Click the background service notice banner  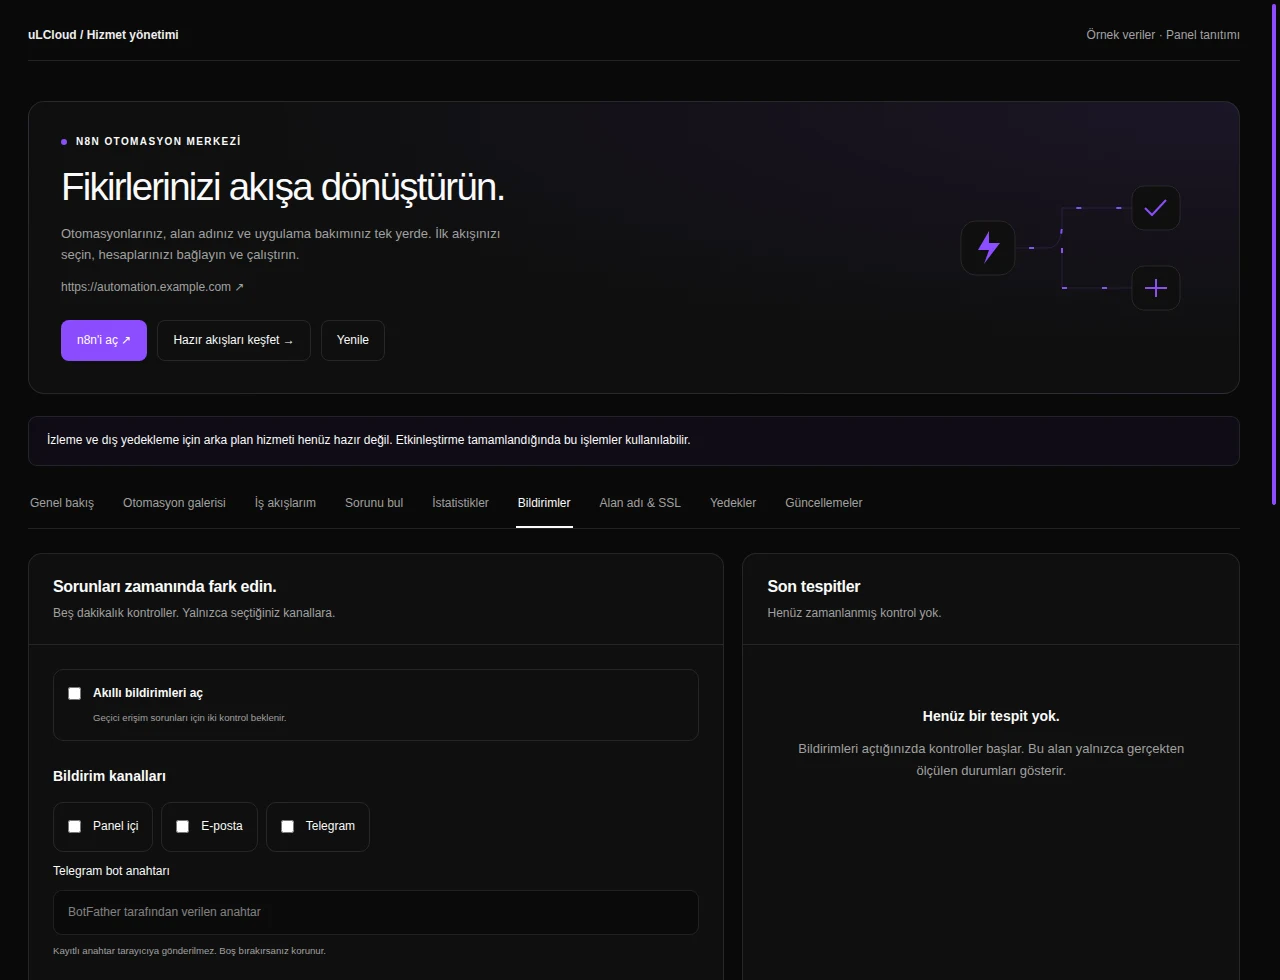click(634, 441)
